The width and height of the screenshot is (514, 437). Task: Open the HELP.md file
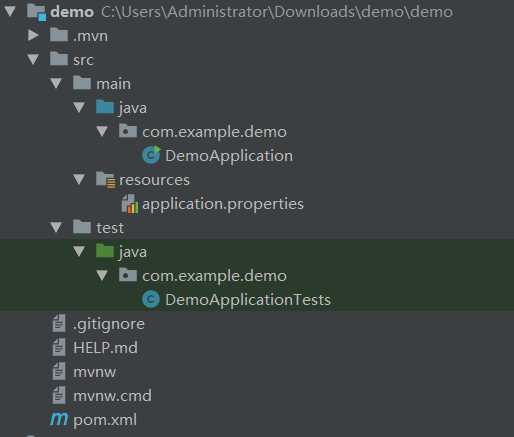tap(105, 348)
